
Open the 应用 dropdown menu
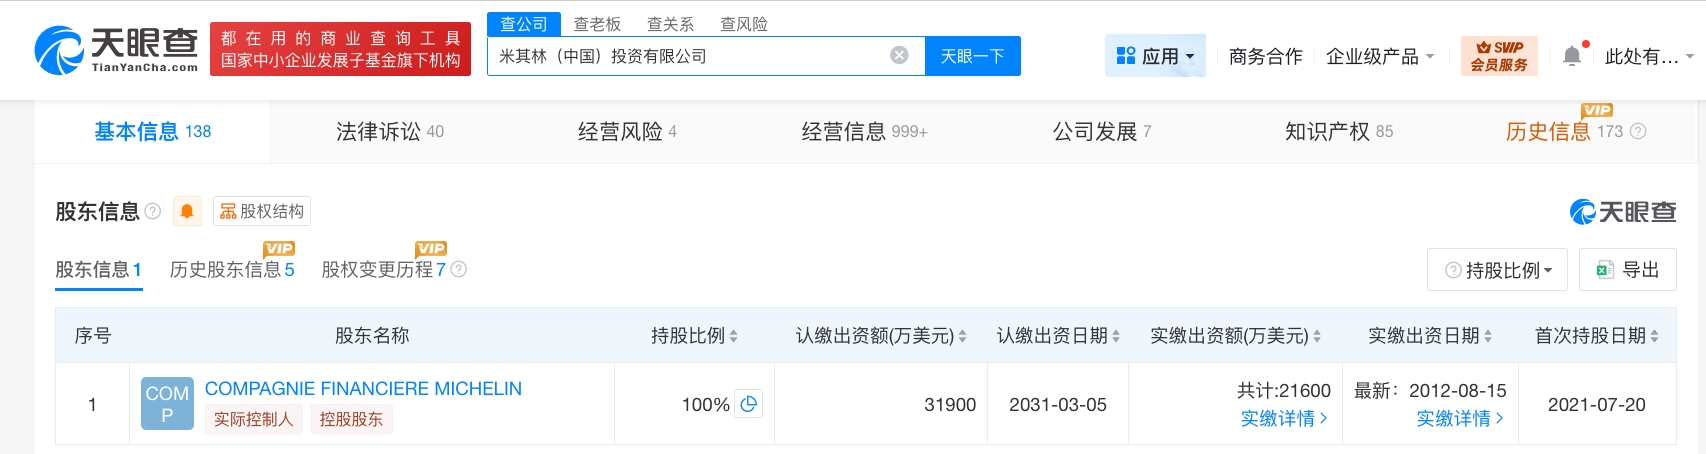tap(1155, 56)
